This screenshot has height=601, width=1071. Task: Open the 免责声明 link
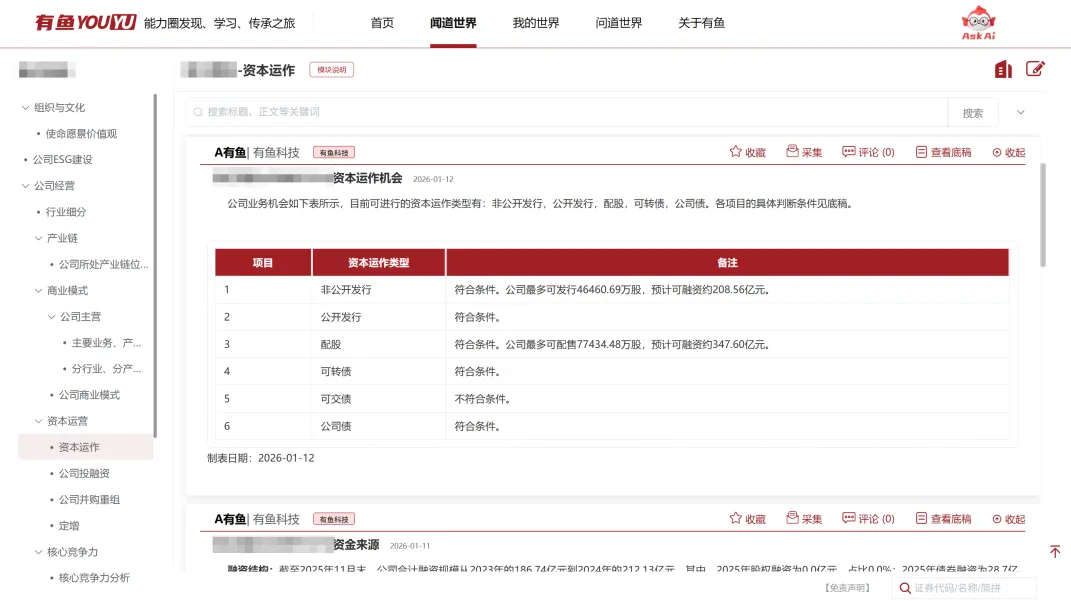pos(847,588)
